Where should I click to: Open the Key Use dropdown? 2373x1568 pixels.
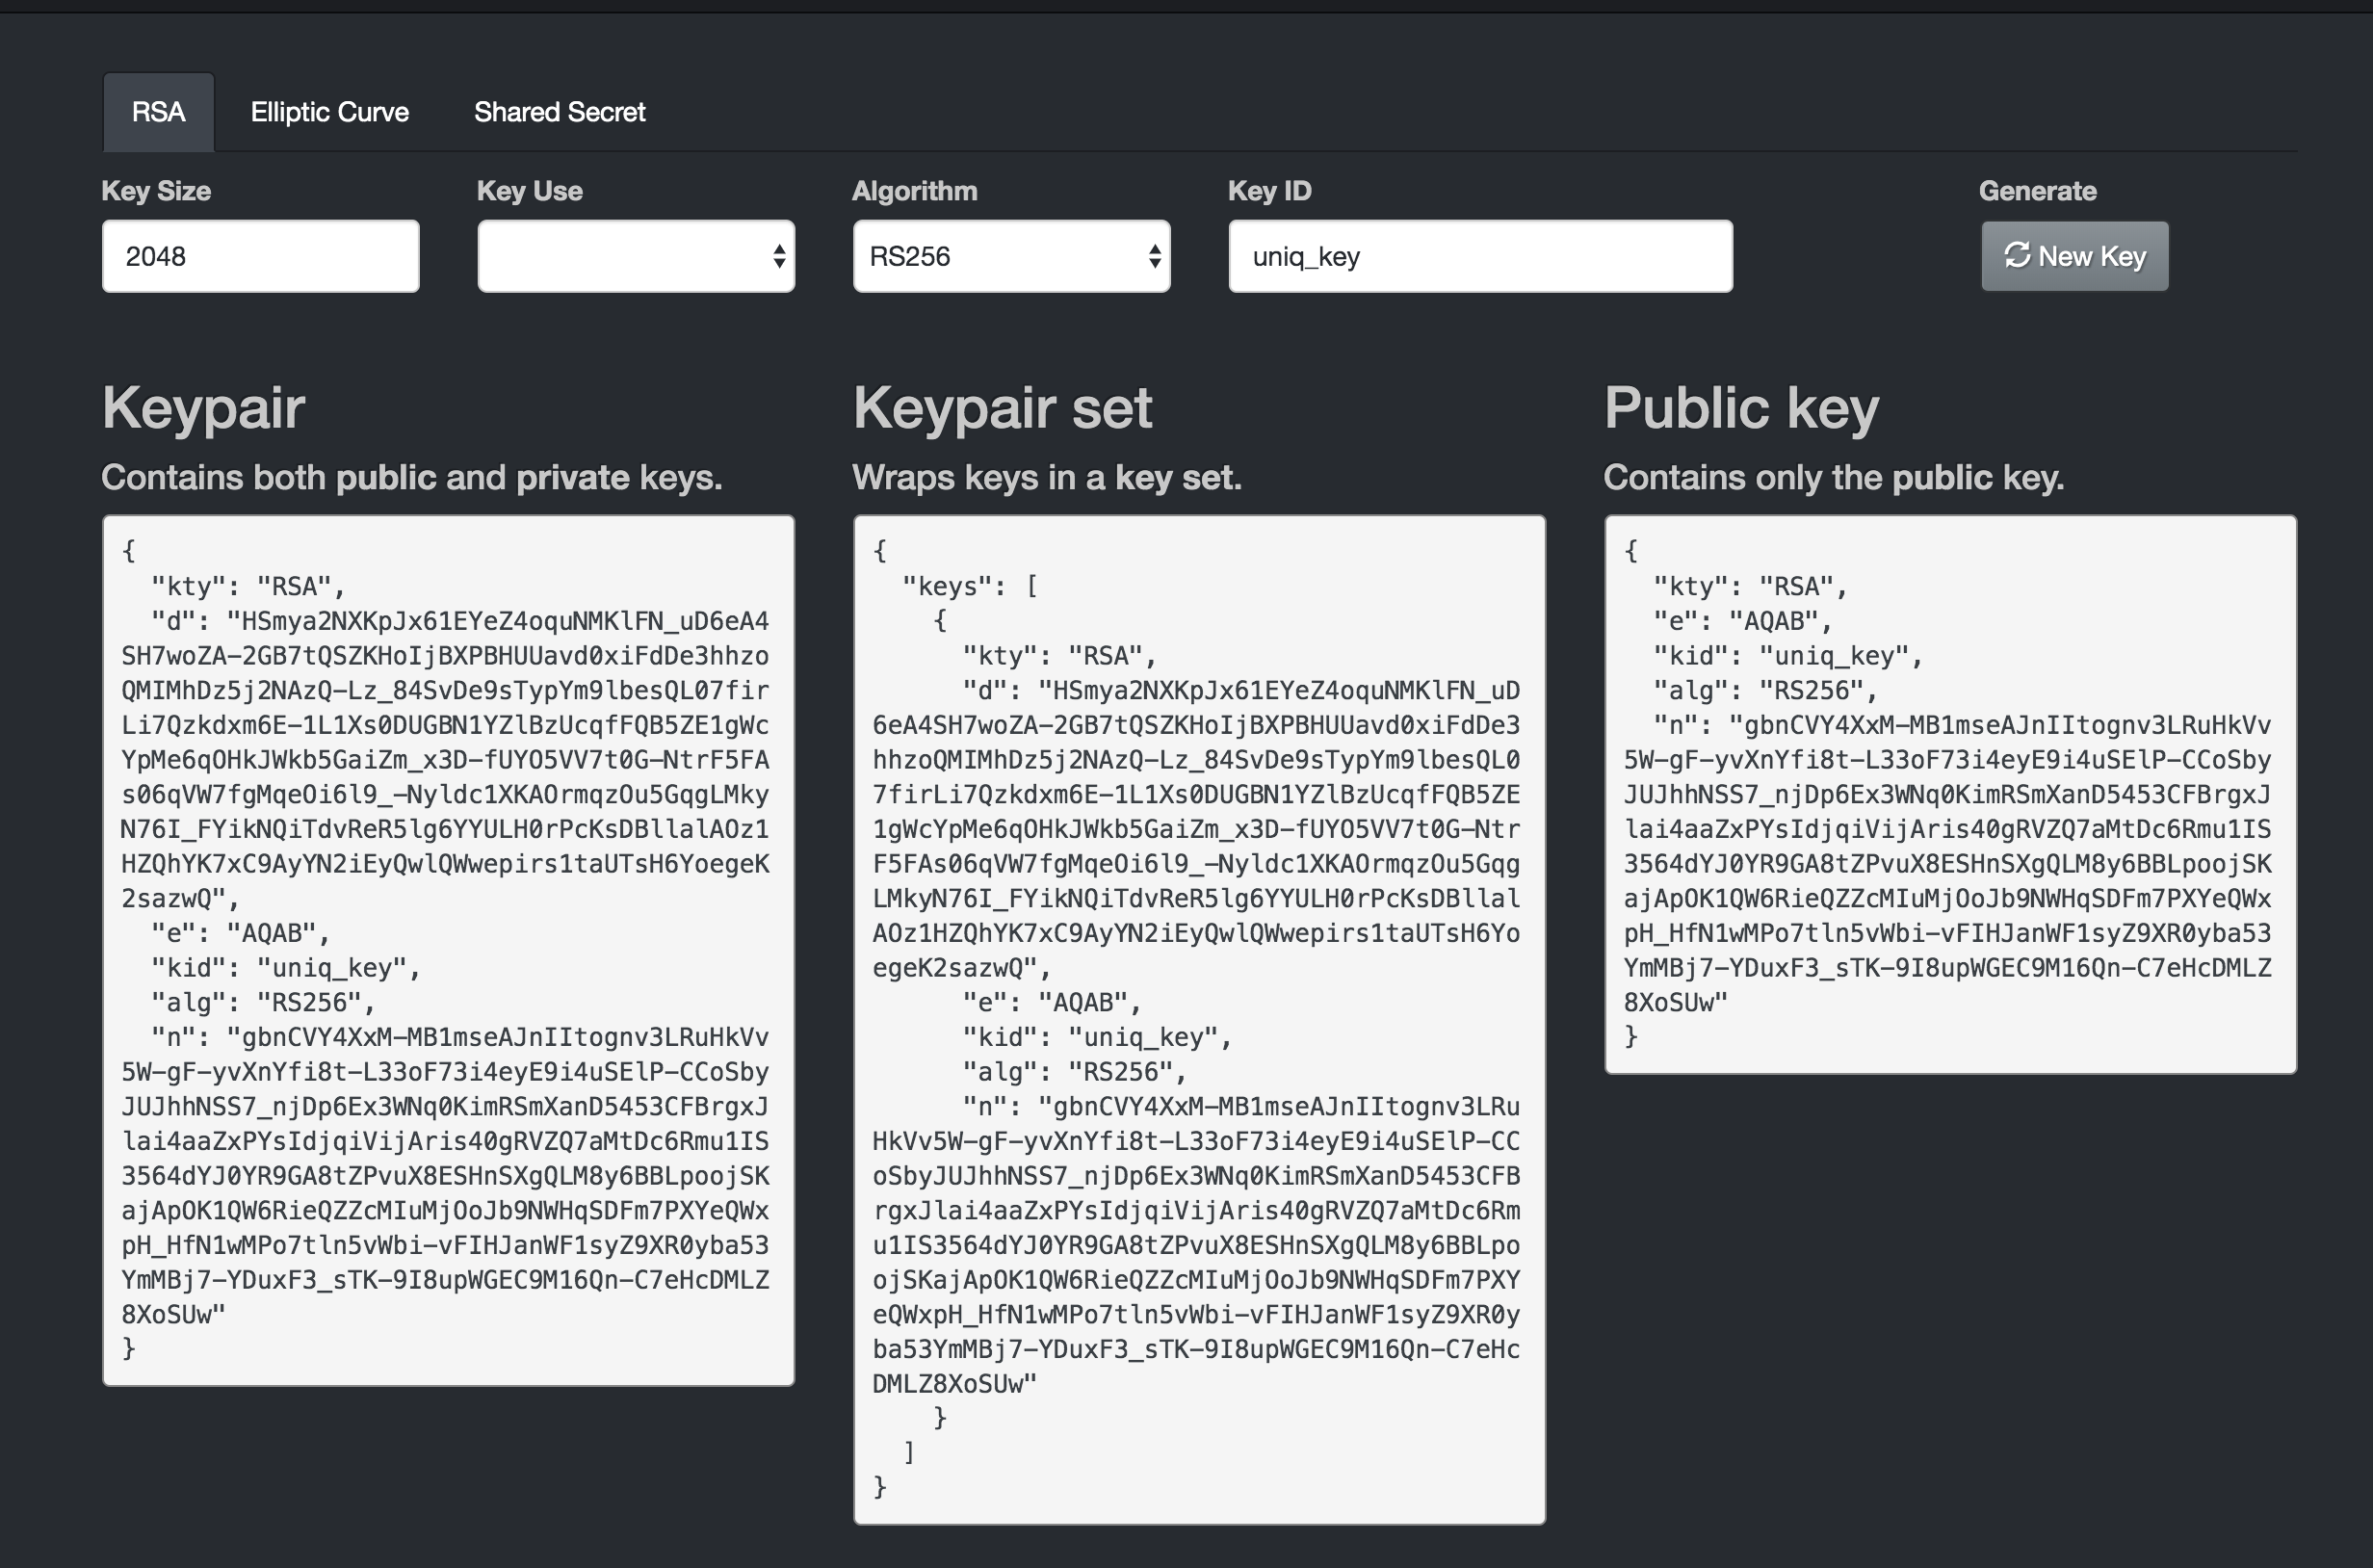click(634, 257)
